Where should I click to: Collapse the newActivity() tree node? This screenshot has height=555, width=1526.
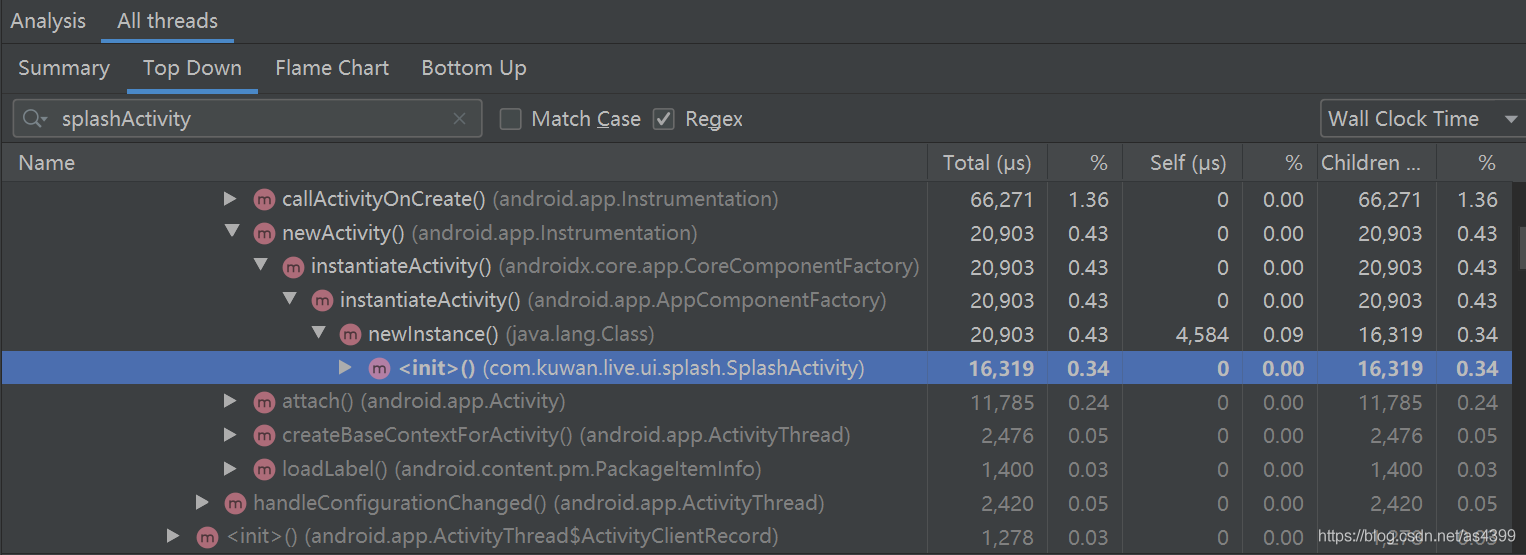pos(232,231)
